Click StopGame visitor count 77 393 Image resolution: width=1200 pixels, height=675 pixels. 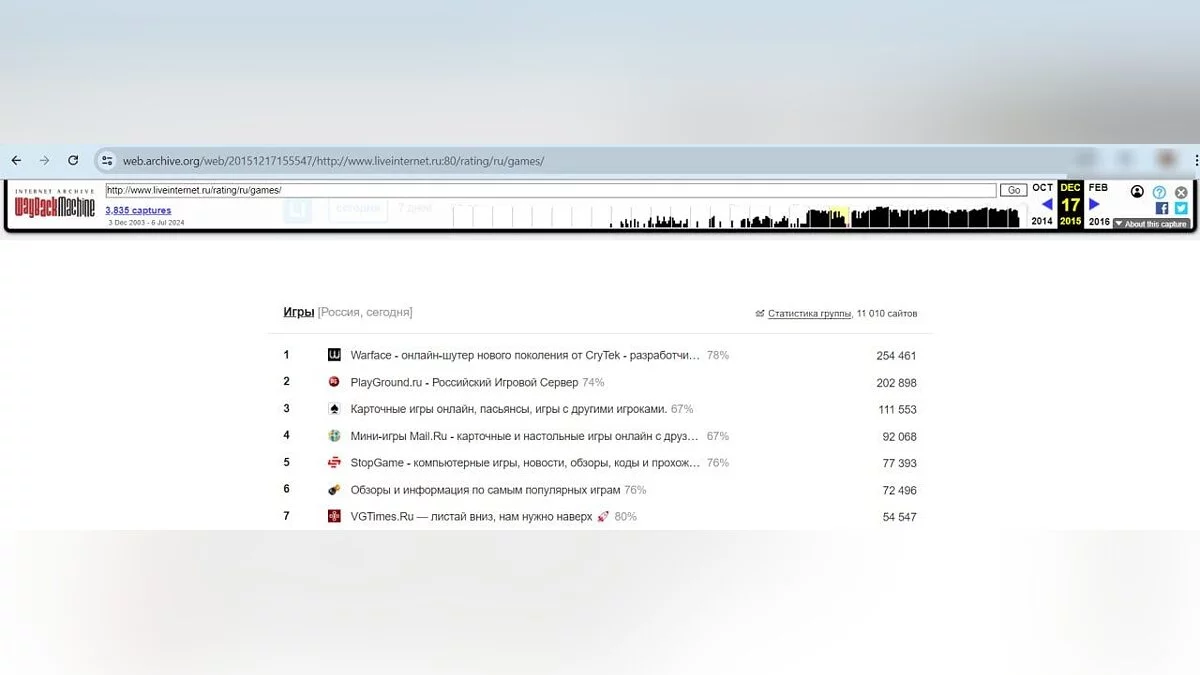[899, 464]
